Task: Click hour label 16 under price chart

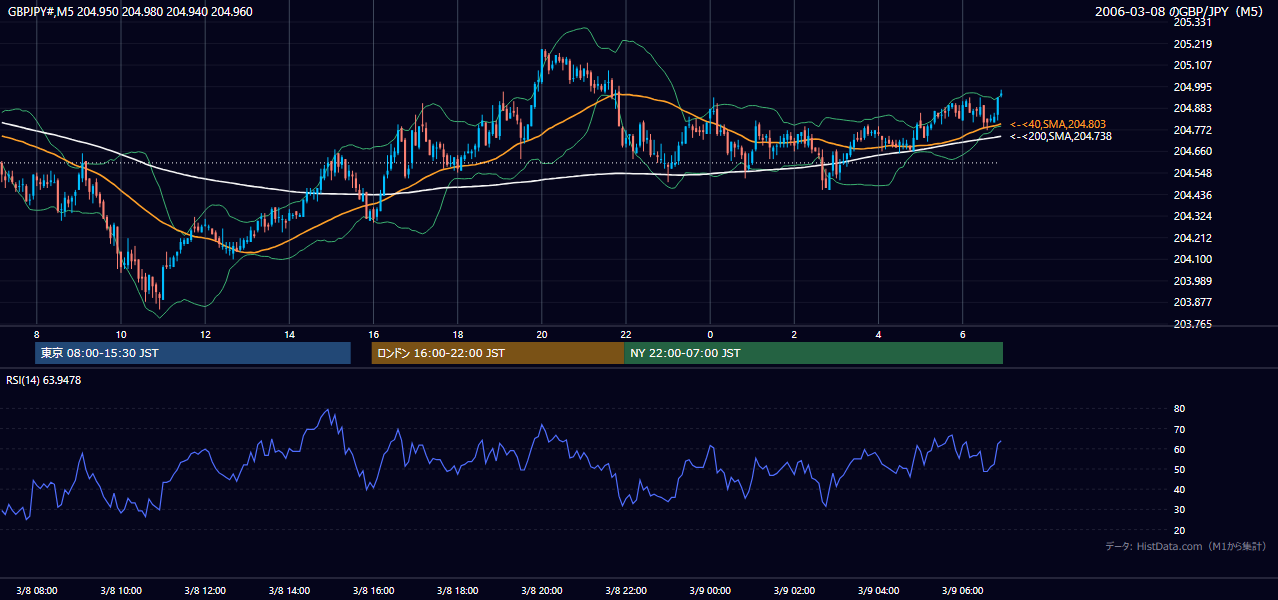Action: [x=373, y=334]
